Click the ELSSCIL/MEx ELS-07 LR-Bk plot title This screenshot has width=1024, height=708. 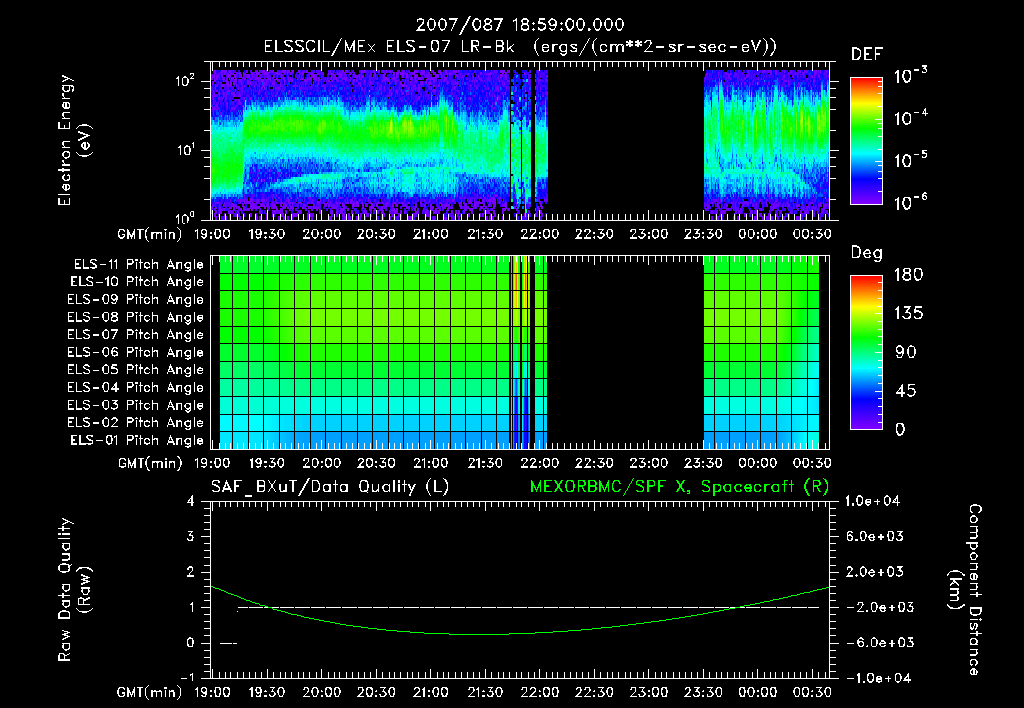[520, 47]
